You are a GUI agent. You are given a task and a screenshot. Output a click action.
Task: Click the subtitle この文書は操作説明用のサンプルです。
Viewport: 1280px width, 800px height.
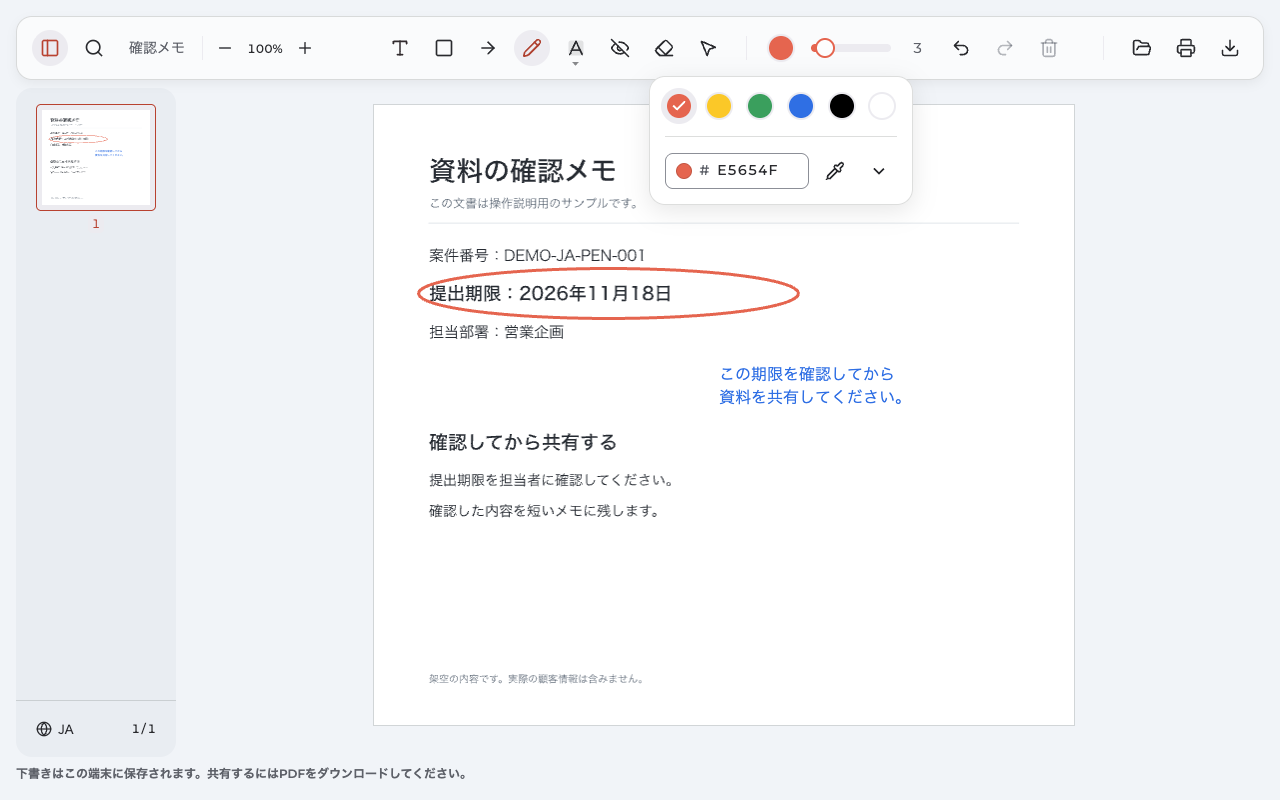click(x=534, y=203)
